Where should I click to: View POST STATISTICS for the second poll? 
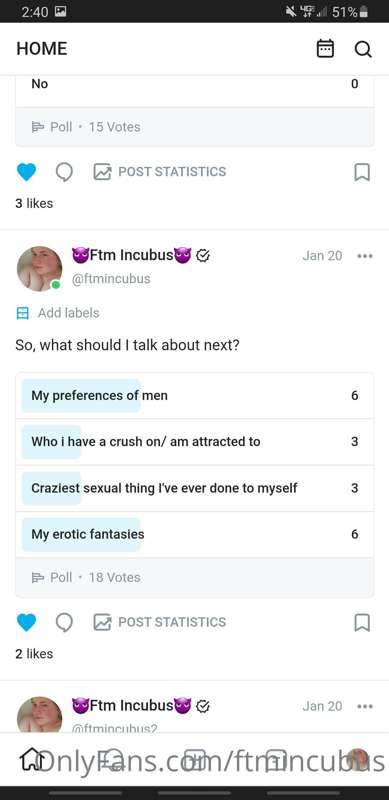(160, 622)
